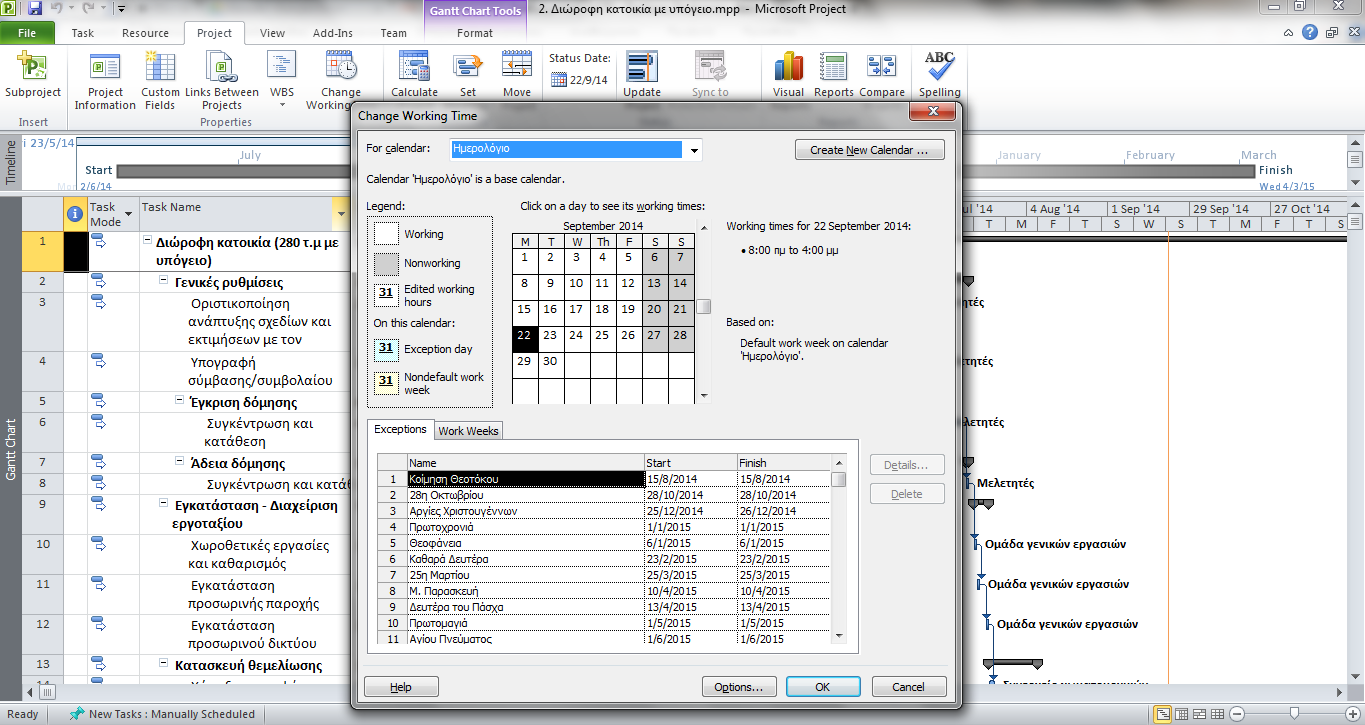Select the Work Weeks tab
The image size is (1365, 725).
[469, 431]
